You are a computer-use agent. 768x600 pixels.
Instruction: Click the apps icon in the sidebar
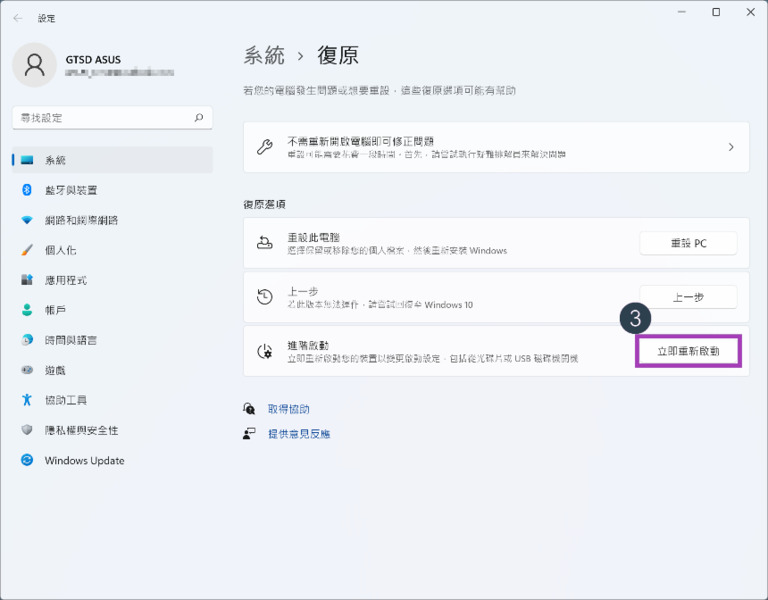coord(27,280)
